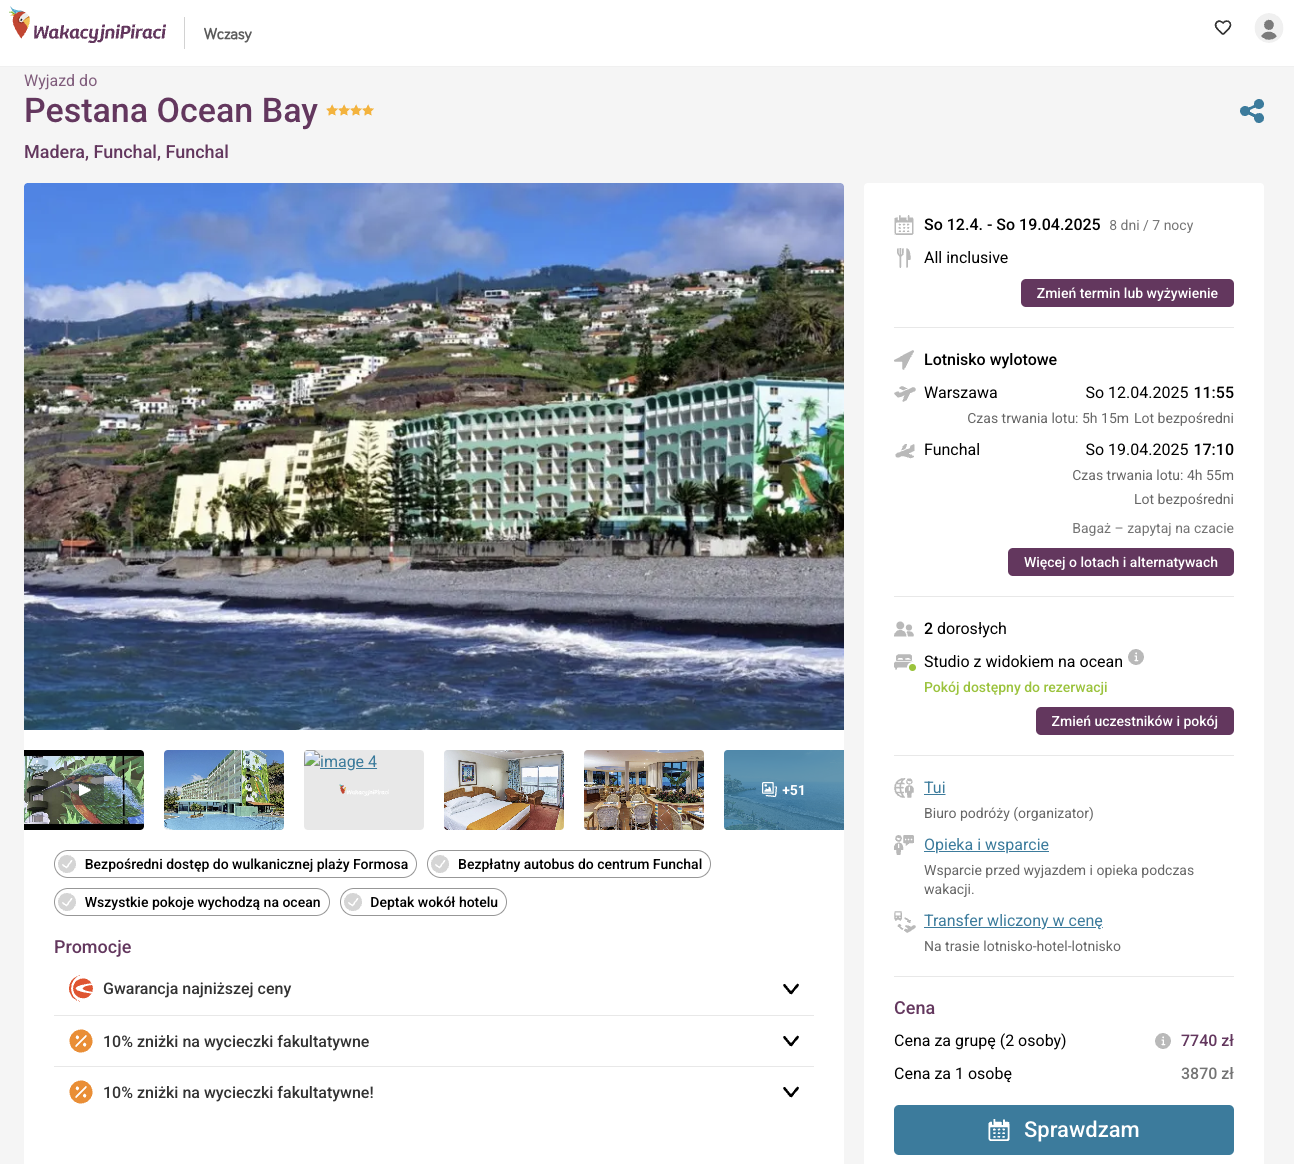
Task: Open the restaurant photo thumbnail
Action: (644, 790)
